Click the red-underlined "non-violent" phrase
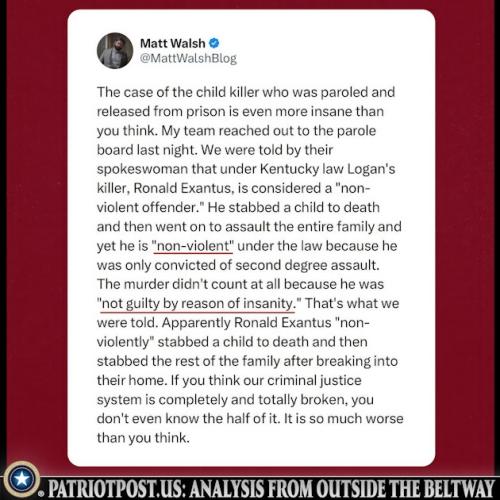This screenshot has width=500, height=500. (x=193, y=246)
